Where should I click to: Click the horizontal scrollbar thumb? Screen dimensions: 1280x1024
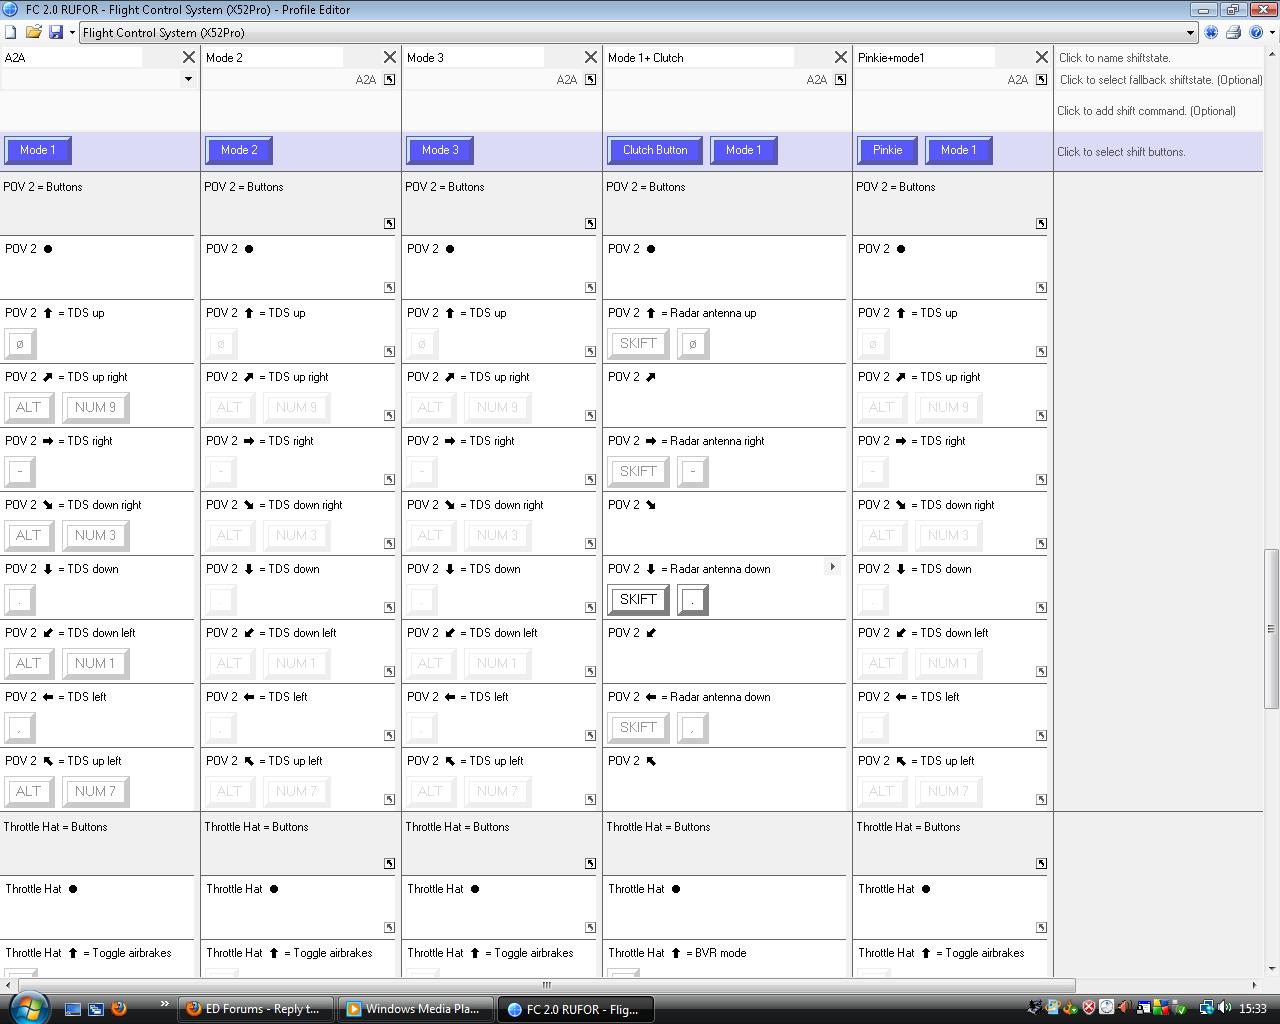546,985
